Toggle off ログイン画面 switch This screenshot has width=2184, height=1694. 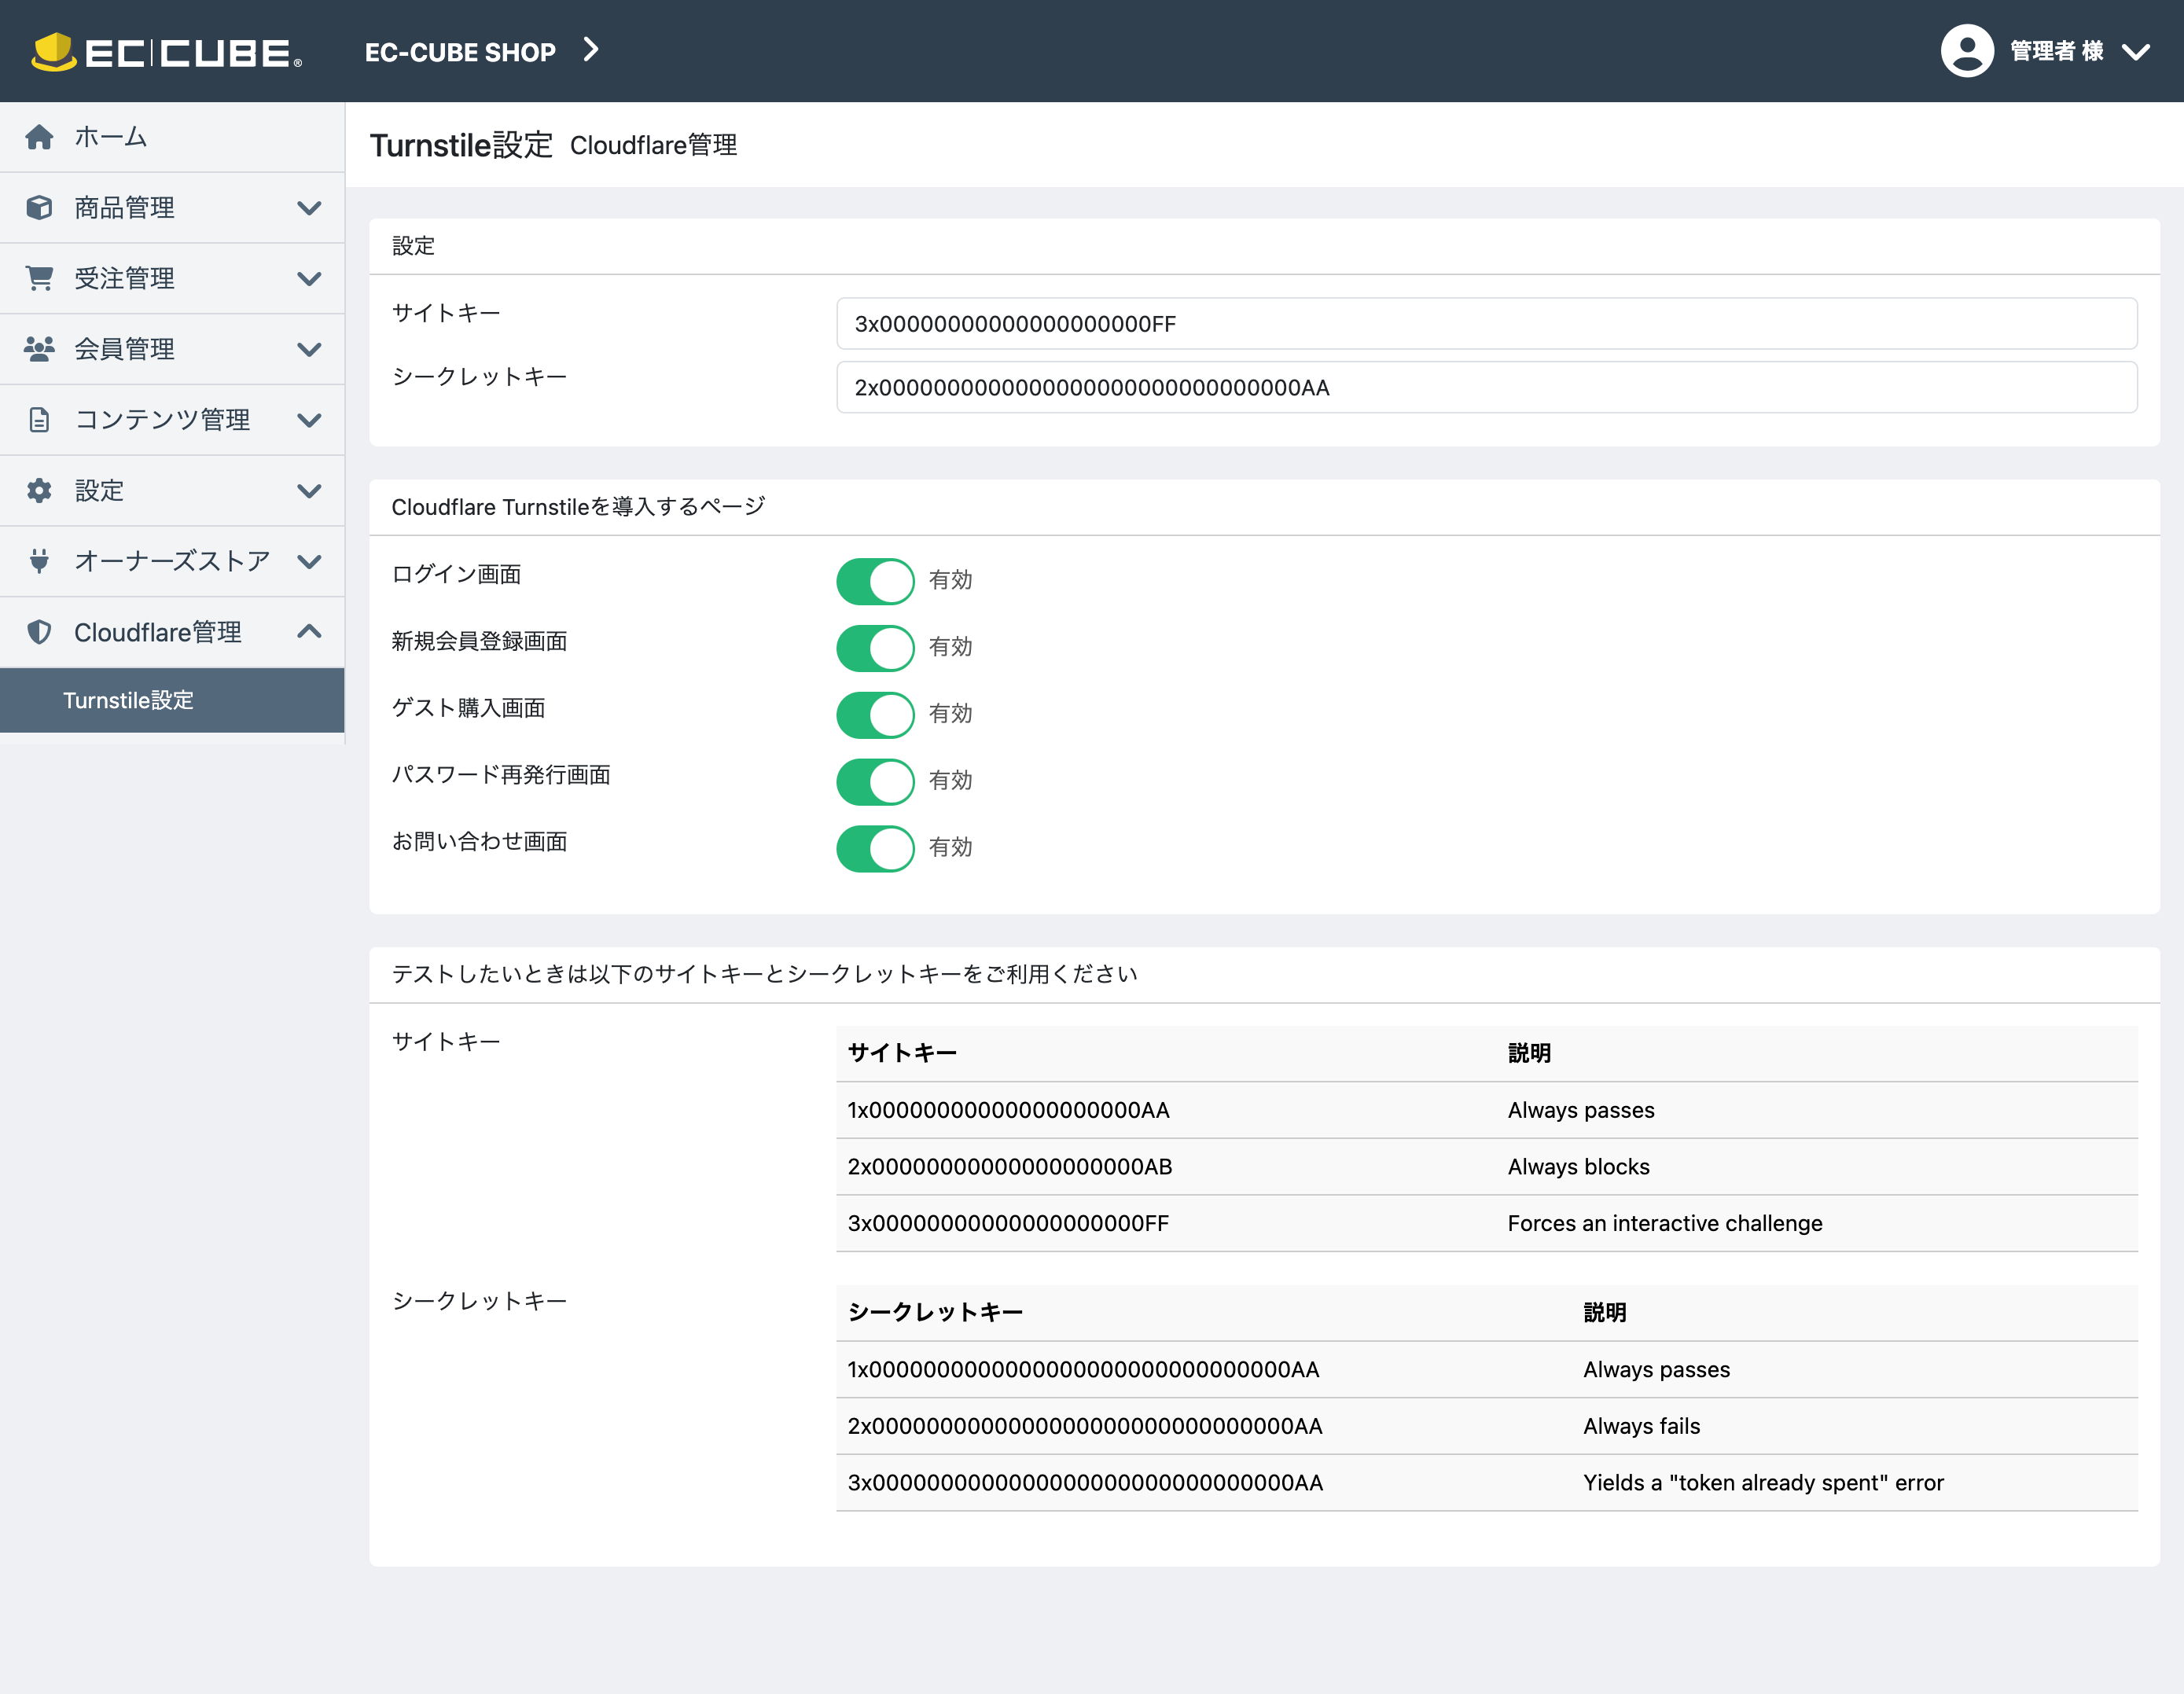(x=875, y=581)
